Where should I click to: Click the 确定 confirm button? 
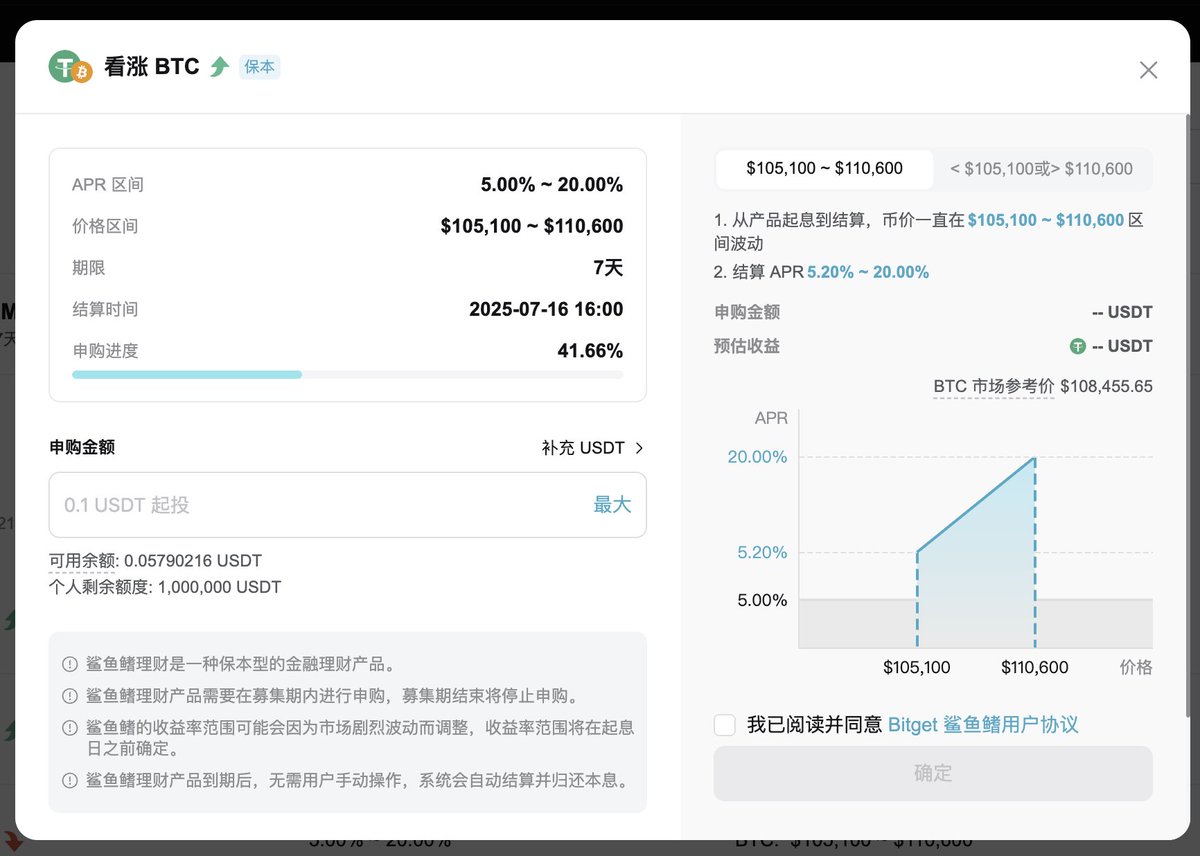pyautogui.click(x=933, y=773)
